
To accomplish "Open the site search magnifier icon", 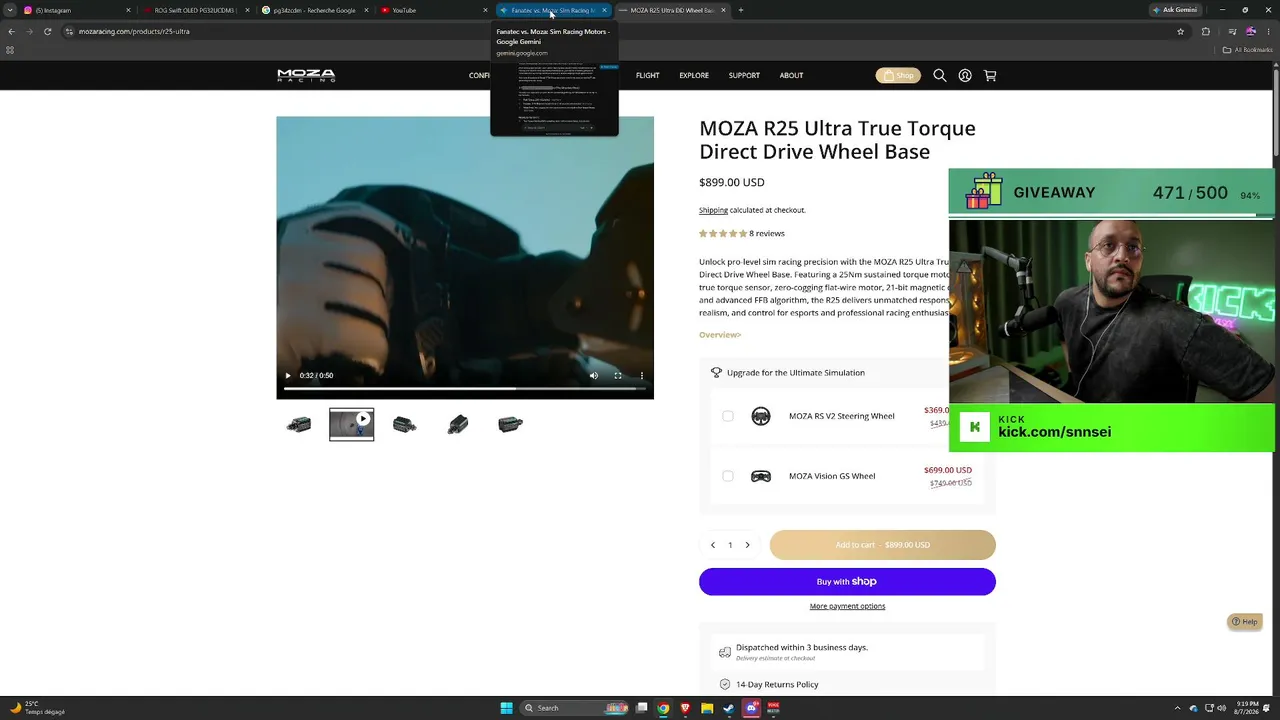I will pyautogui.click(x=940, y=75).
